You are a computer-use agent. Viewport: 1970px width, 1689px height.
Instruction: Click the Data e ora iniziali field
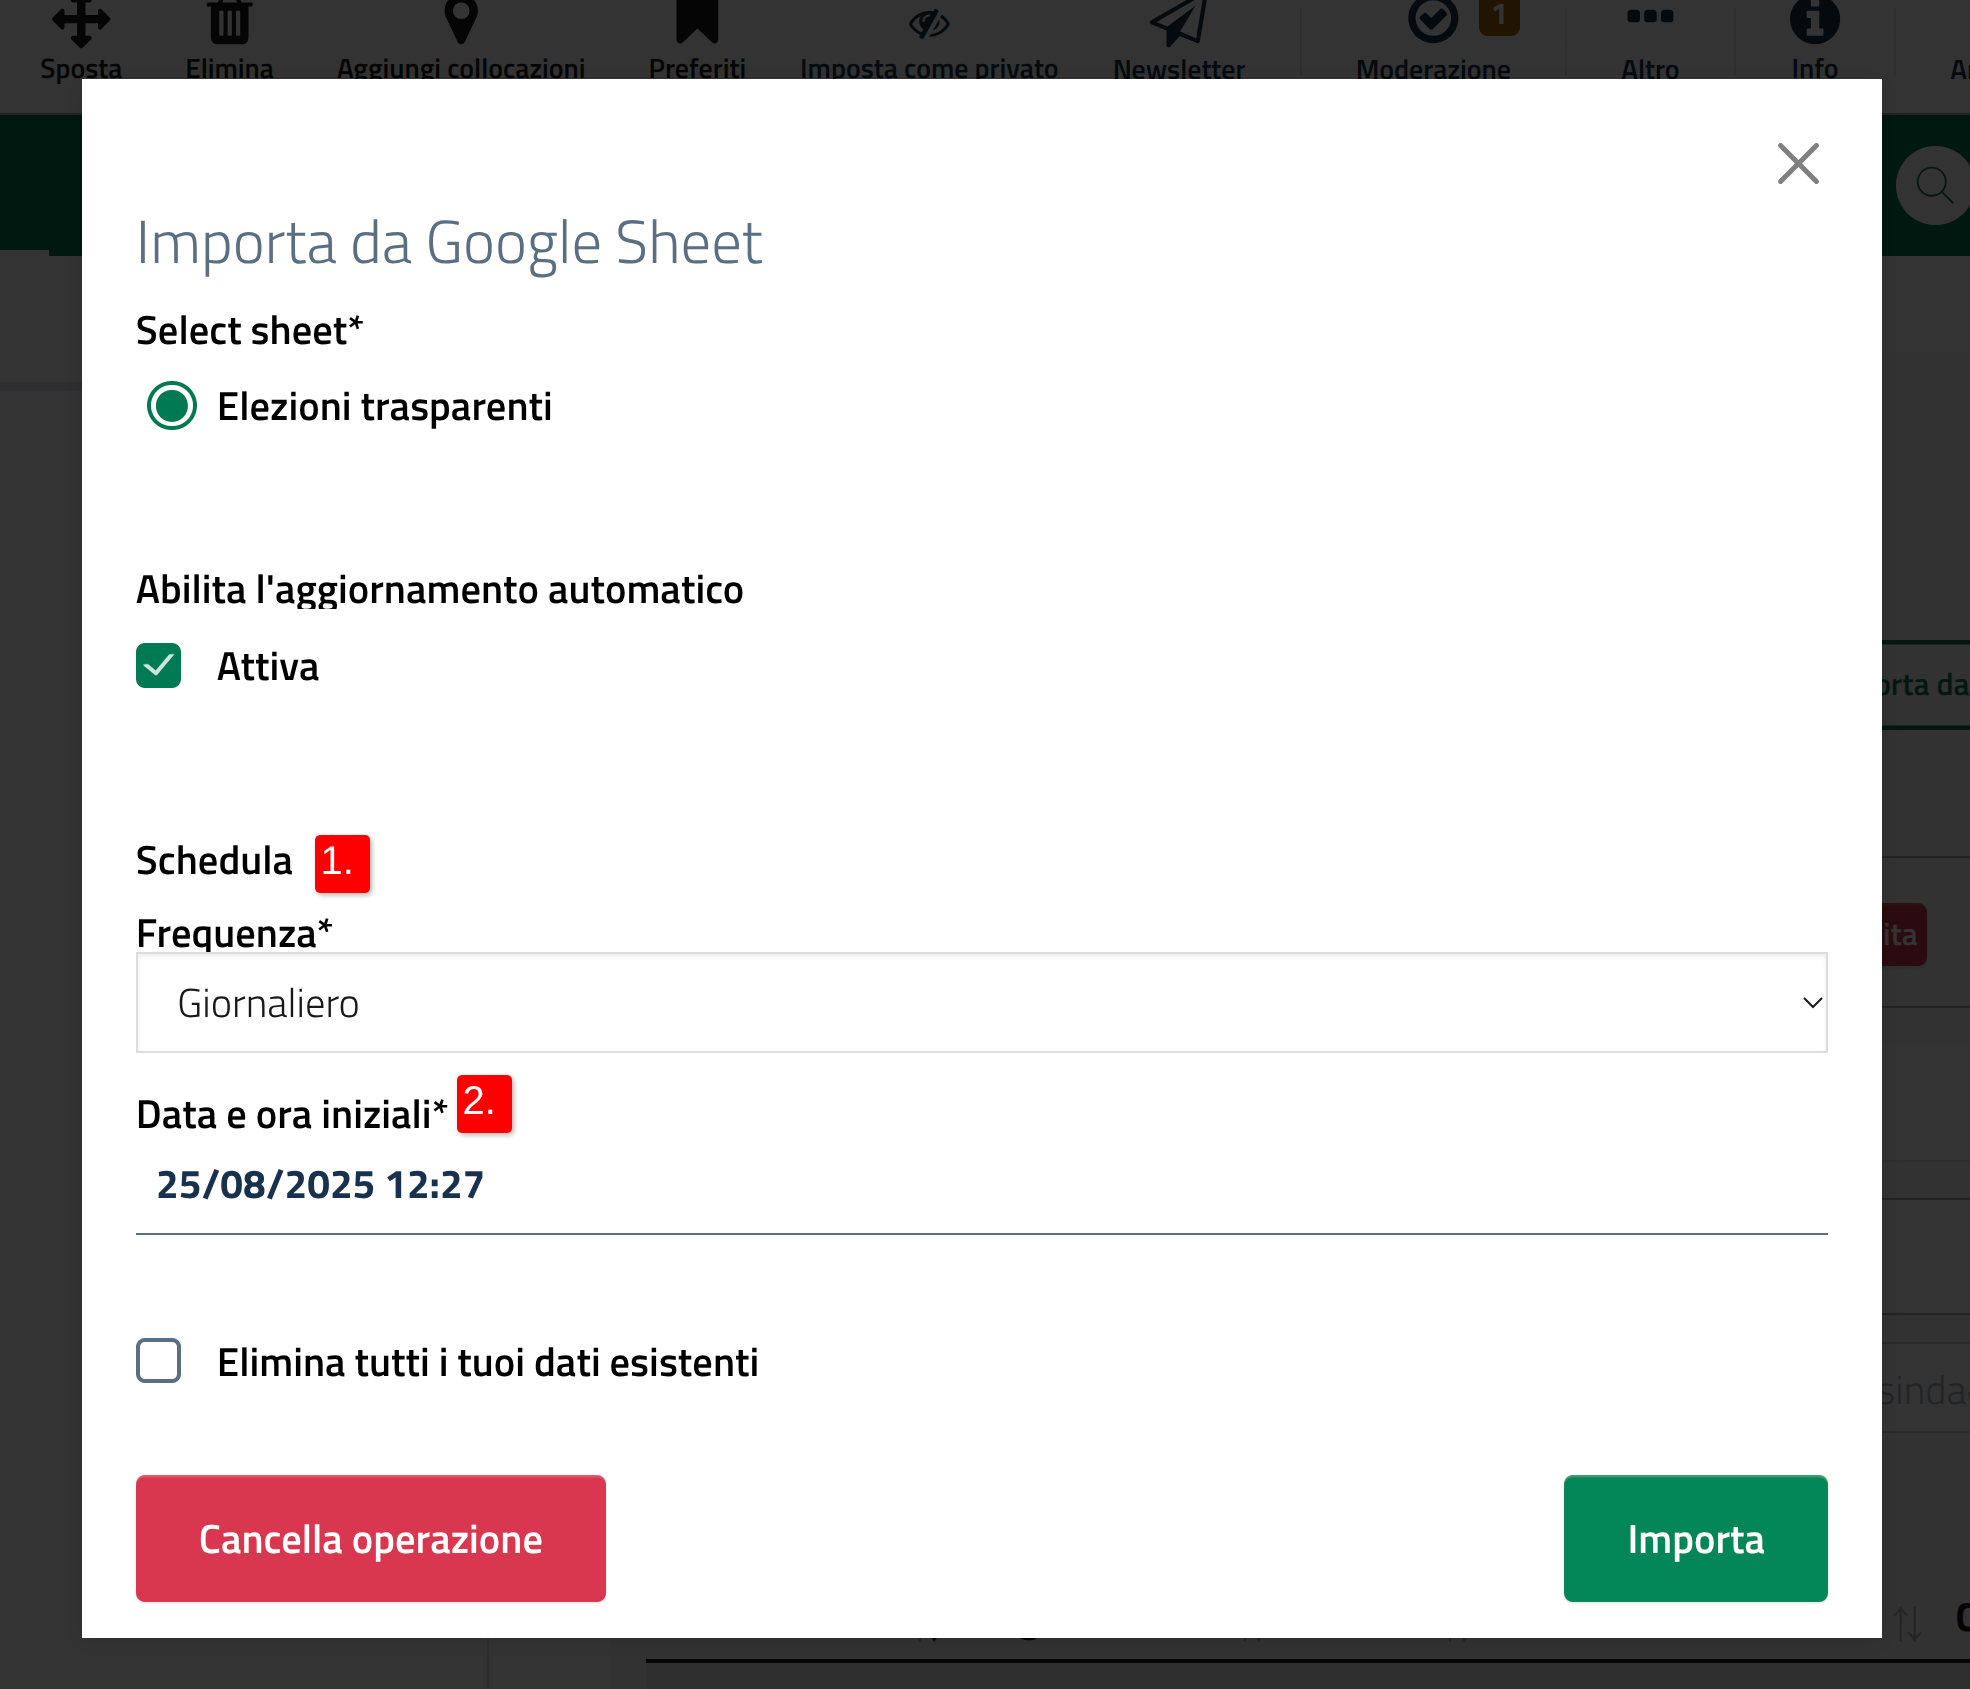(982, 1185)
